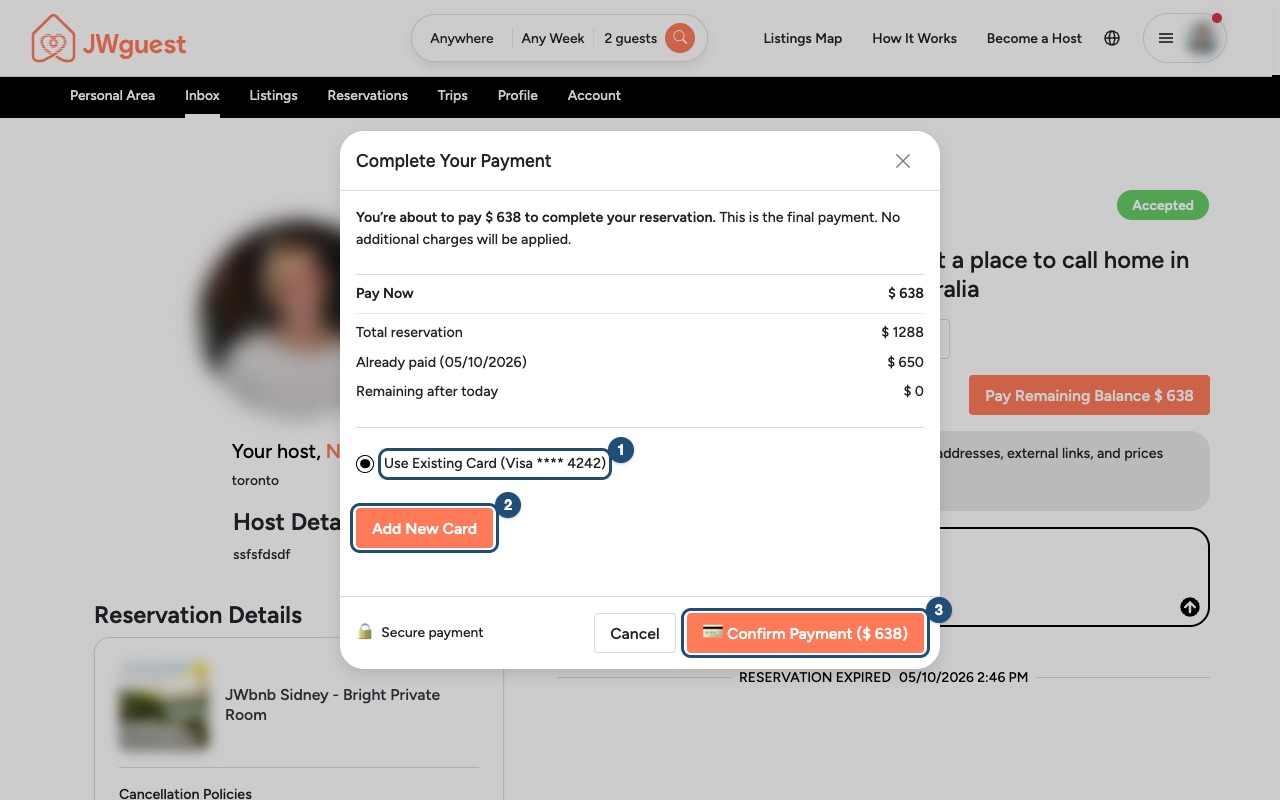
Task: Select the Use Existing Card radio button
Action: [x=365, y=464]
